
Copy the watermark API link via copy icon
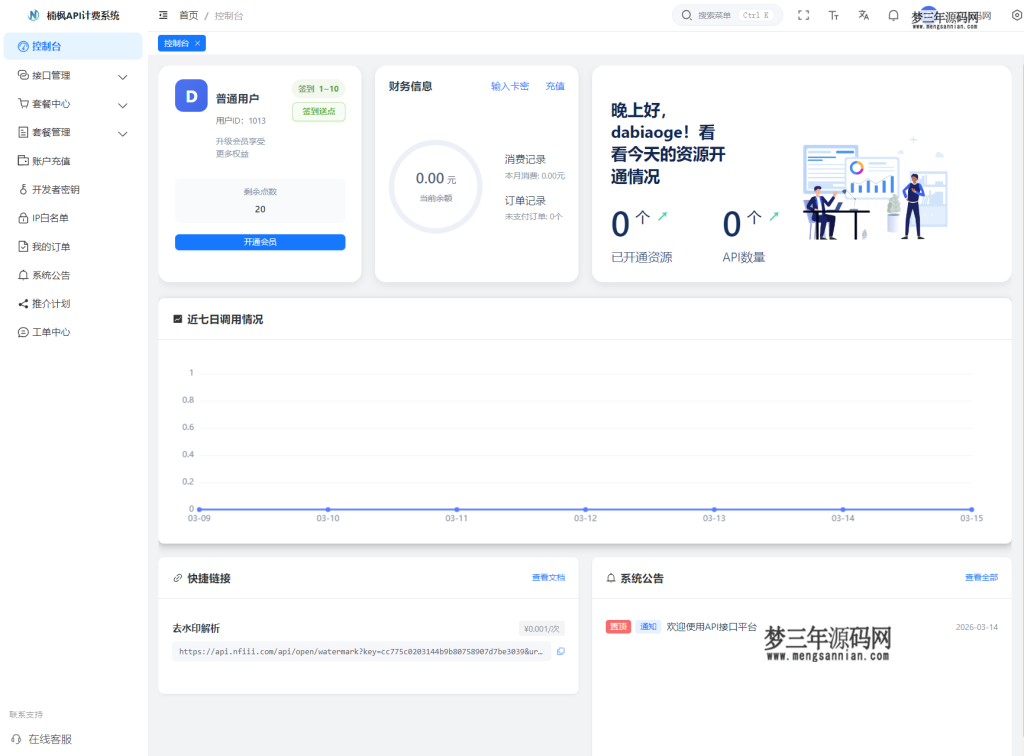click(561, 651)
